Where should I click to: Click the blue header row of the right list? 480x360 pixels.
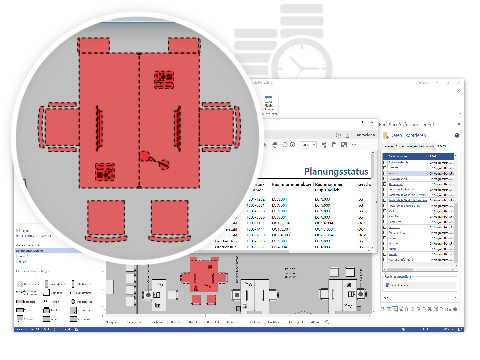(418, 156)
